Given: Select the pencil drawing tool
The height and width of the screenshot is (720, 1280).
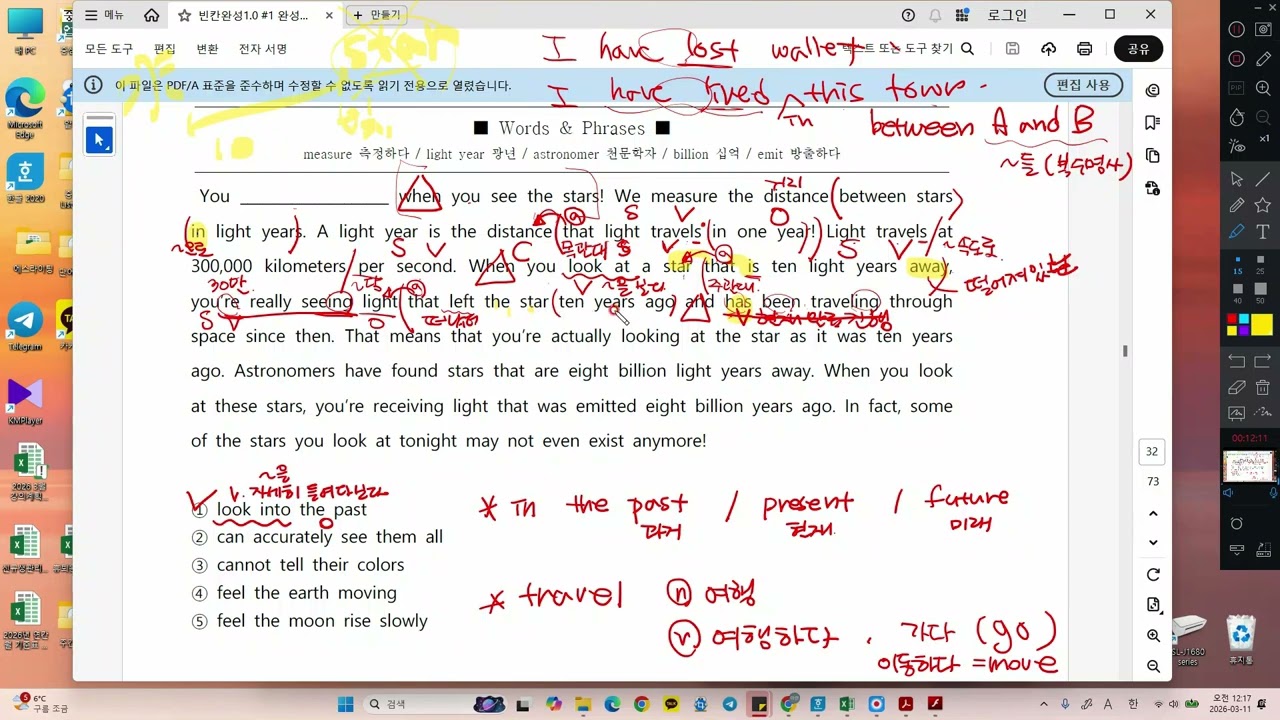Looking at the screenshot, I should [x=1237, y=205].
